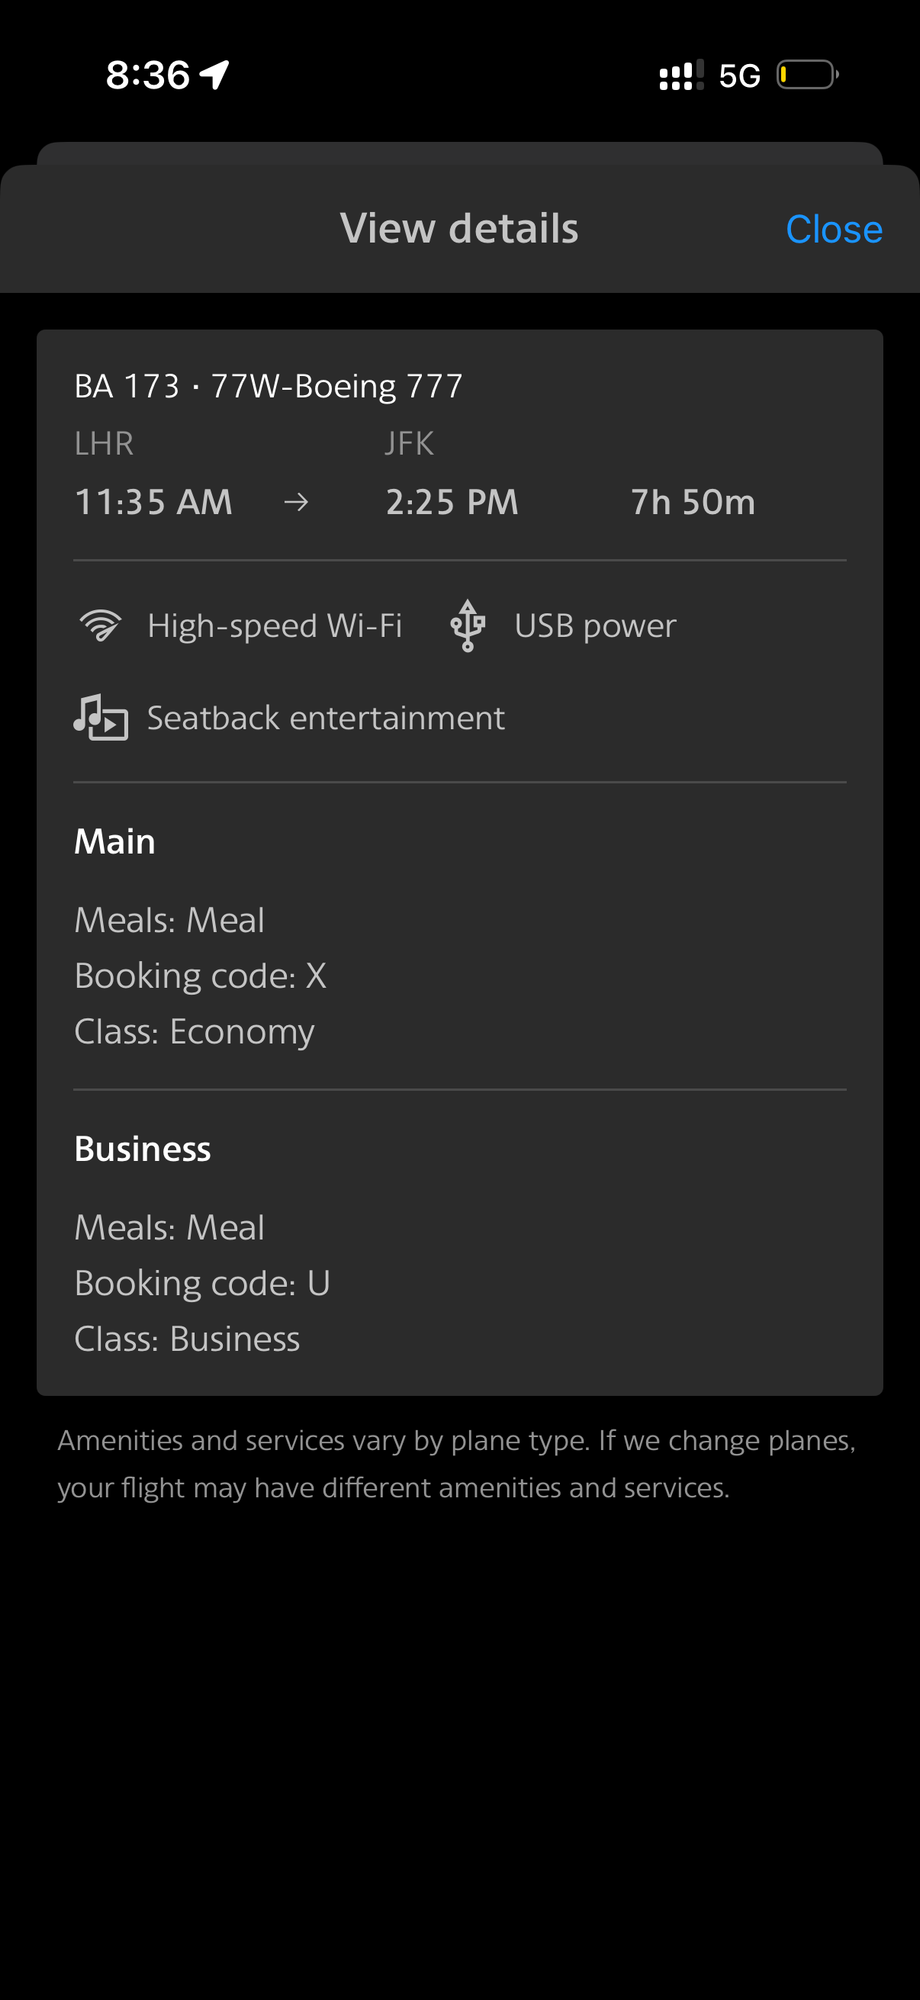Tap the 7h 50m flight duration

(693, 502)
